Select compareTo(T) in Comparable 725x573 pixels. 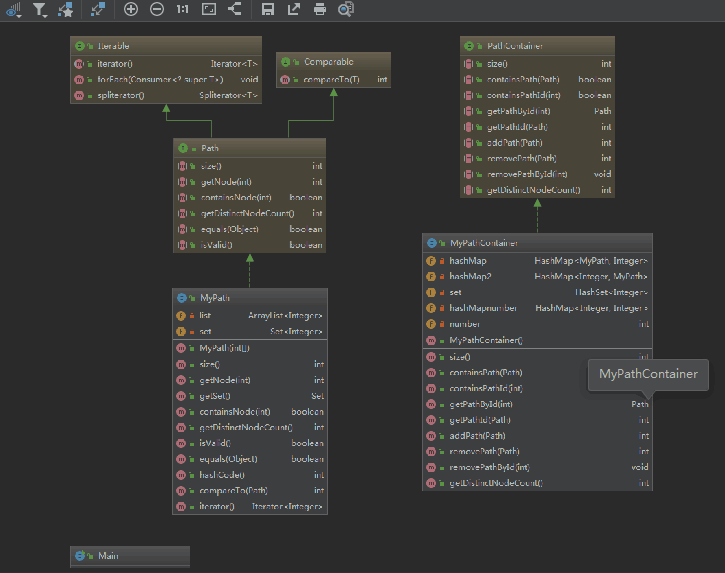click(x=333, y=80)
